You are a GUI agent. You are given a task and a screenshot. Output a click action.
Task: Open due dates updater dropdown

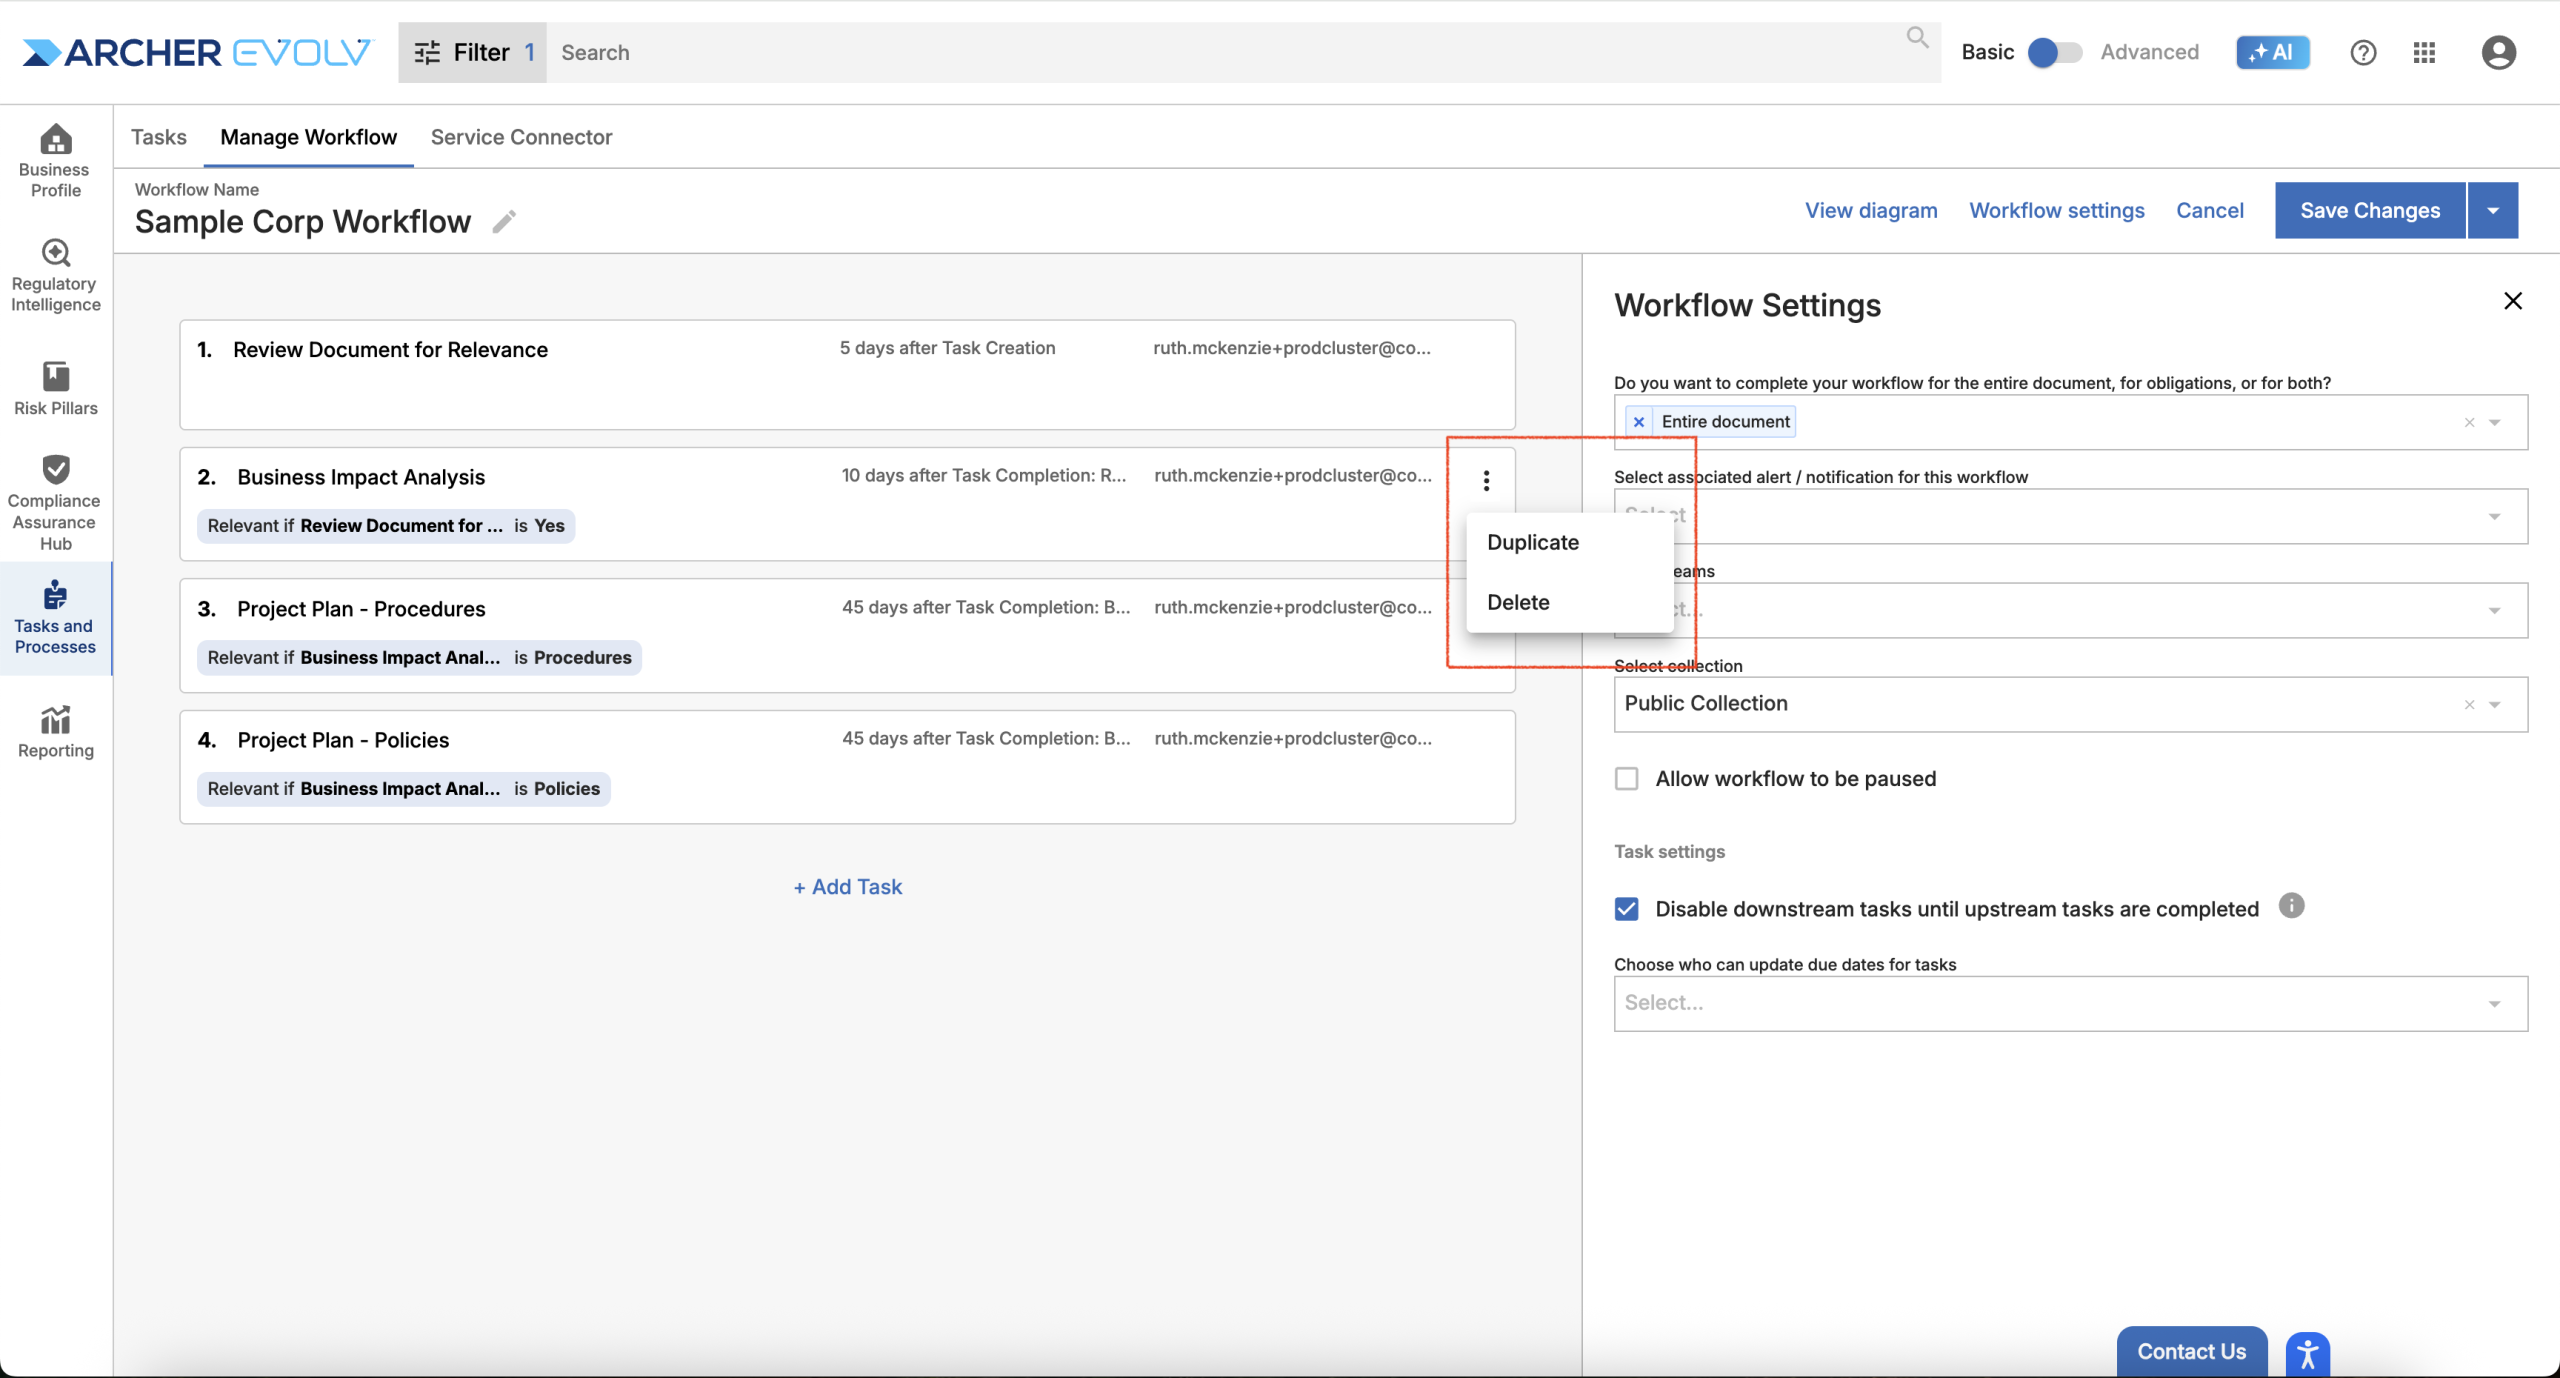(2070, 1003)
